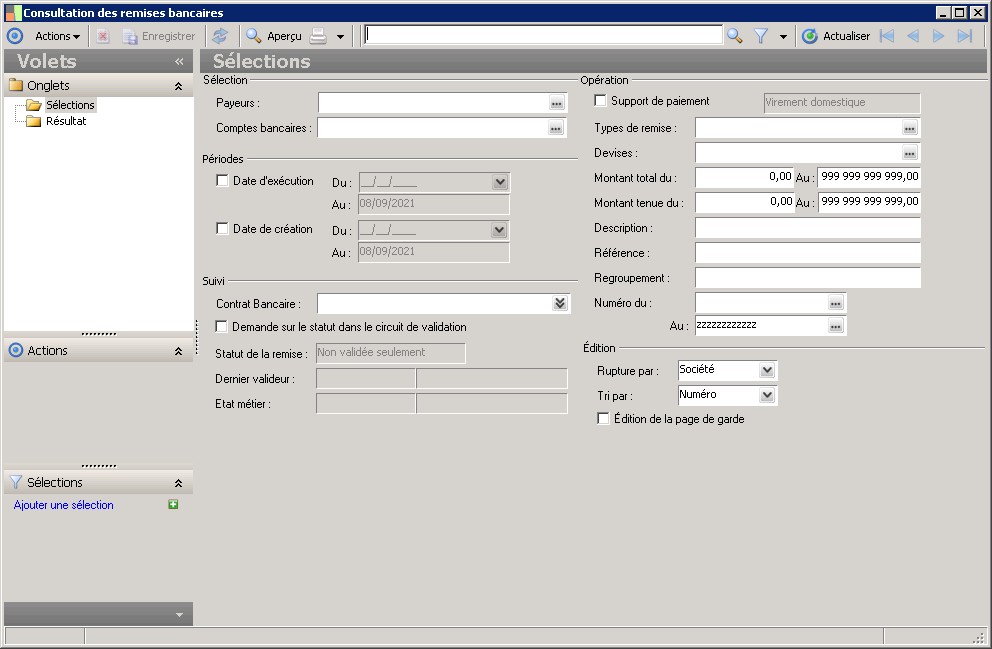Click the window title bar application icon
The height and width of the screenshot is (649, 992).
point(13,13)
